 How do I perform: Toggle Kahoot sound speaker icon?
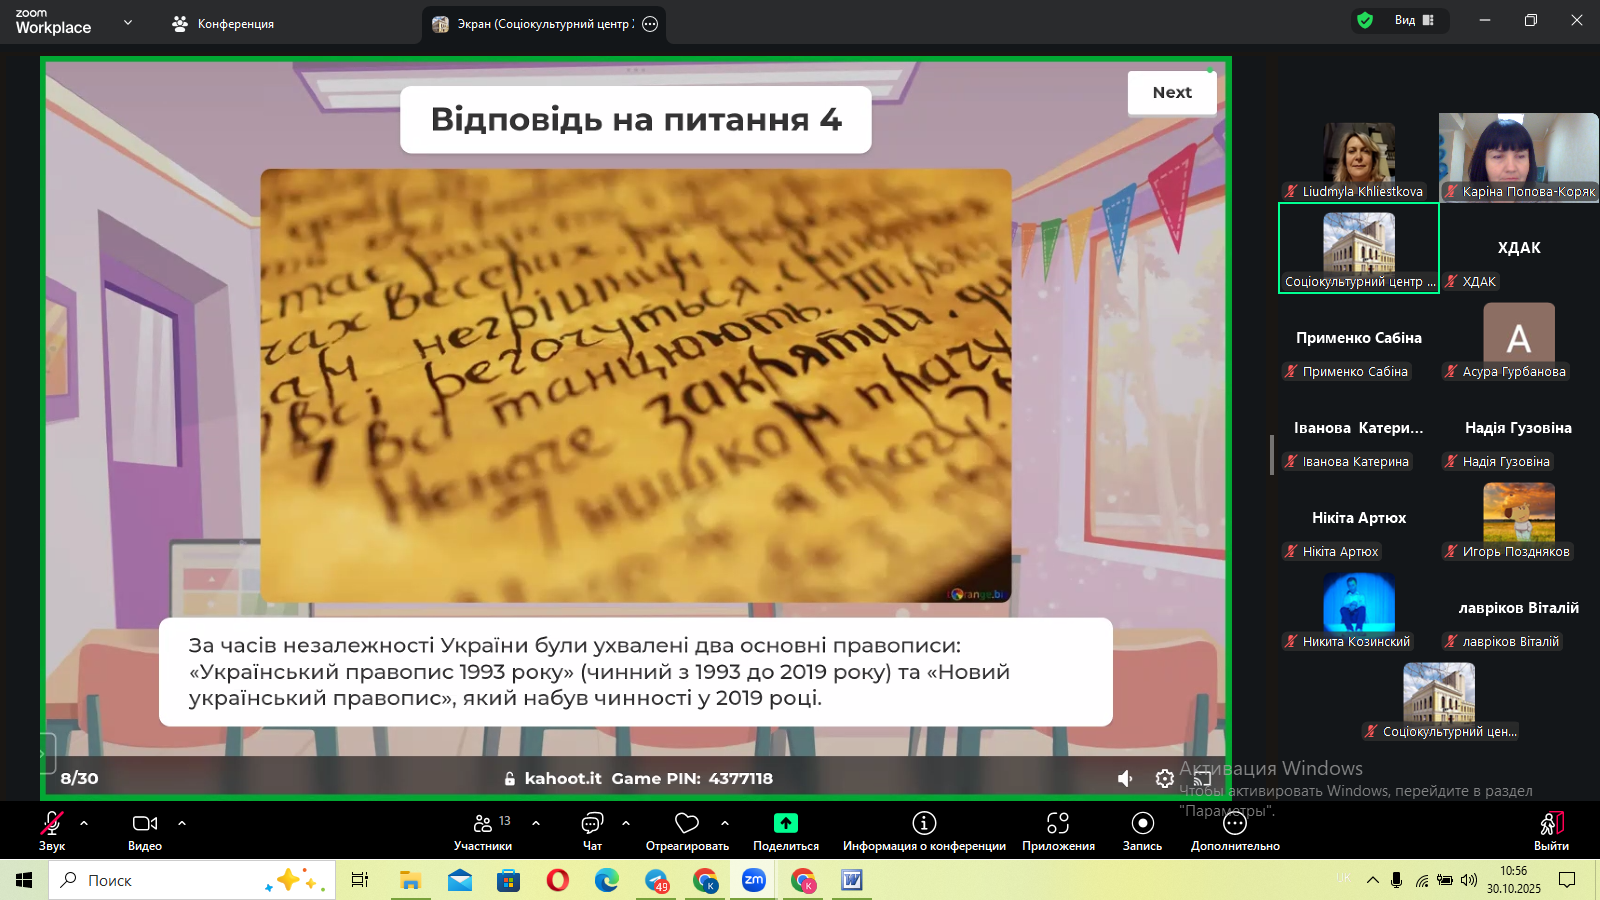(x=1125, y=778)
